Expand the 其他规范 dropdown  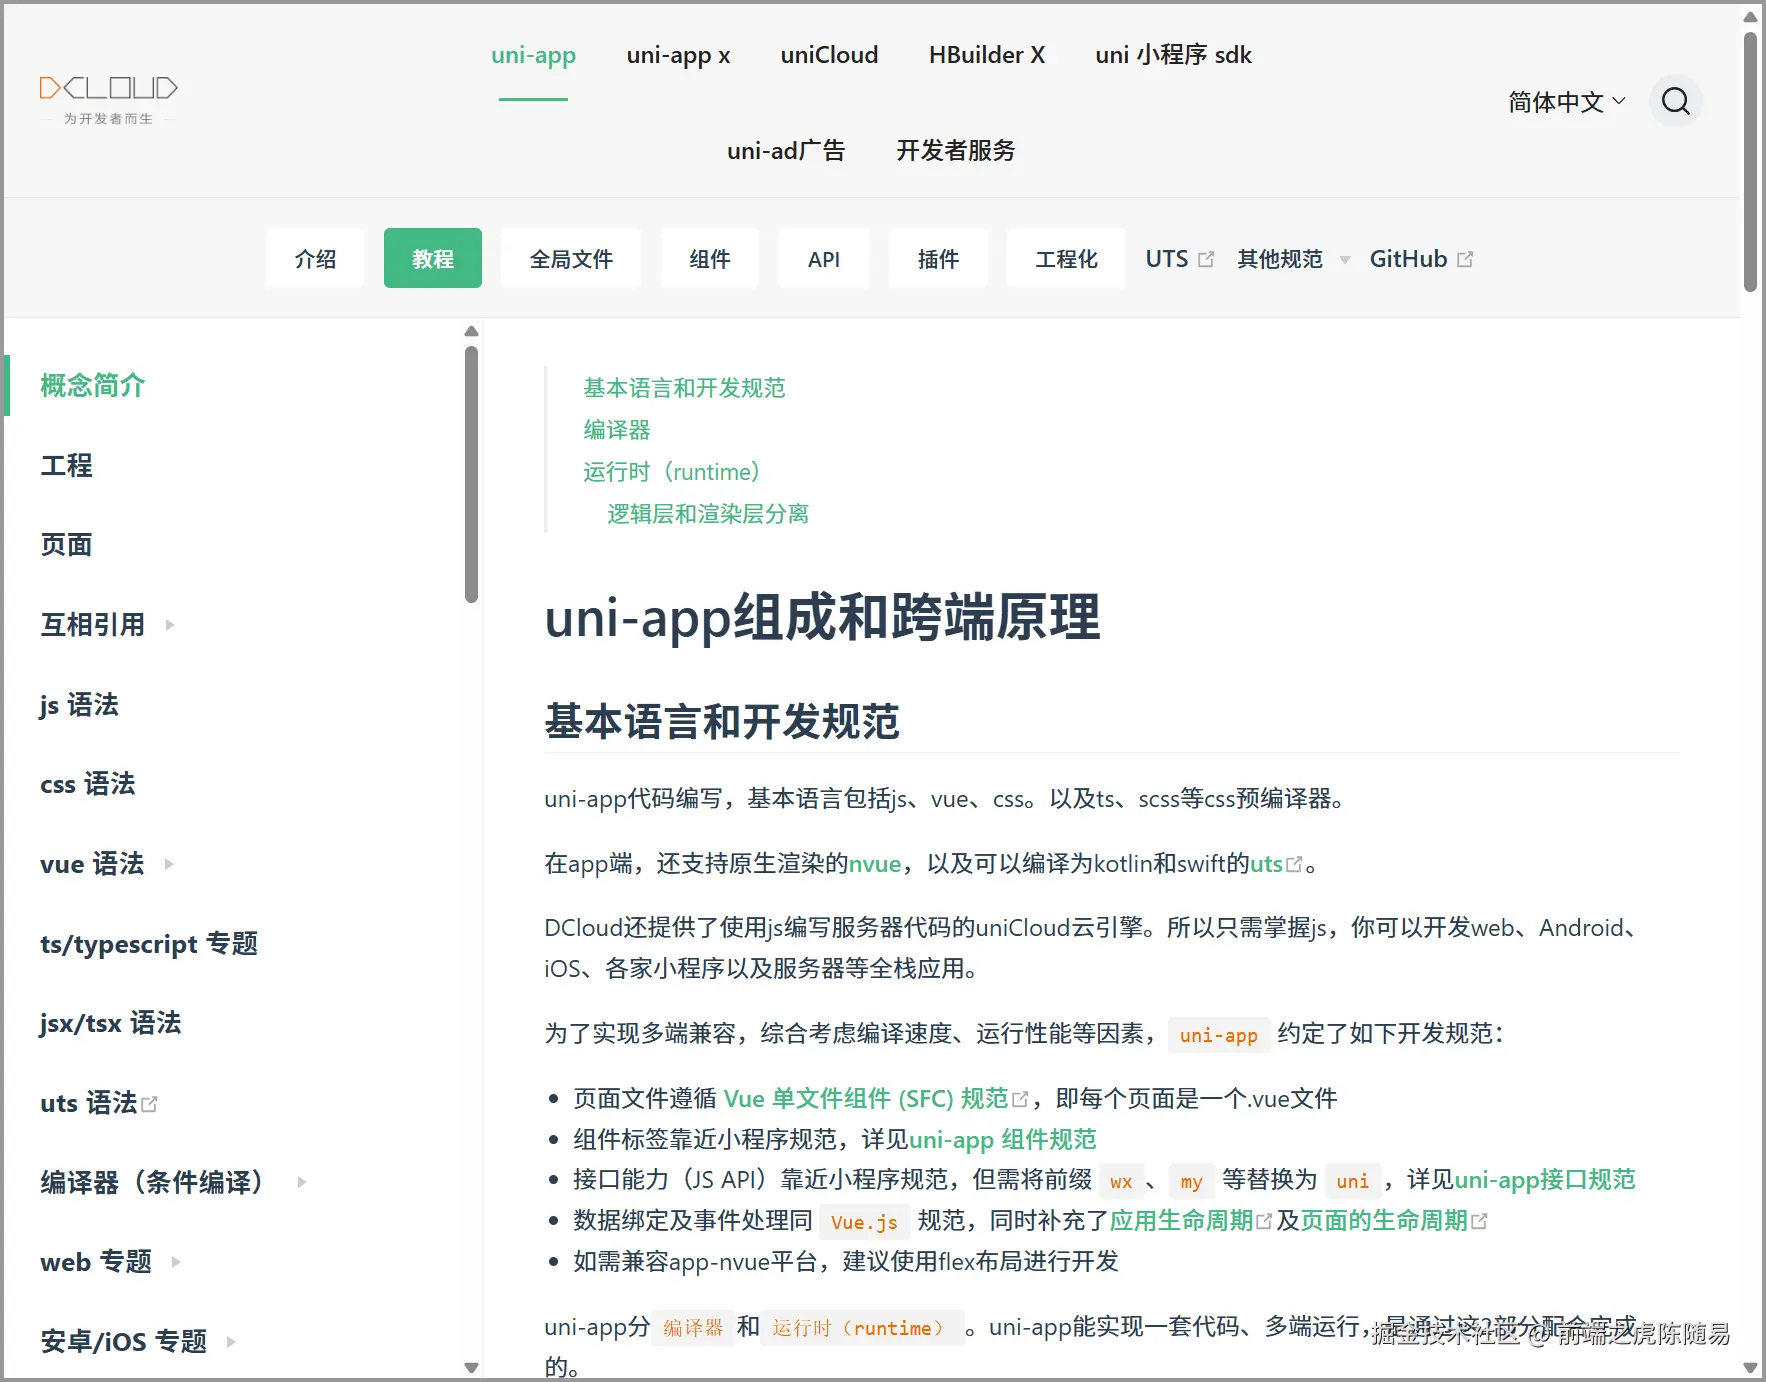[1293, 259]
